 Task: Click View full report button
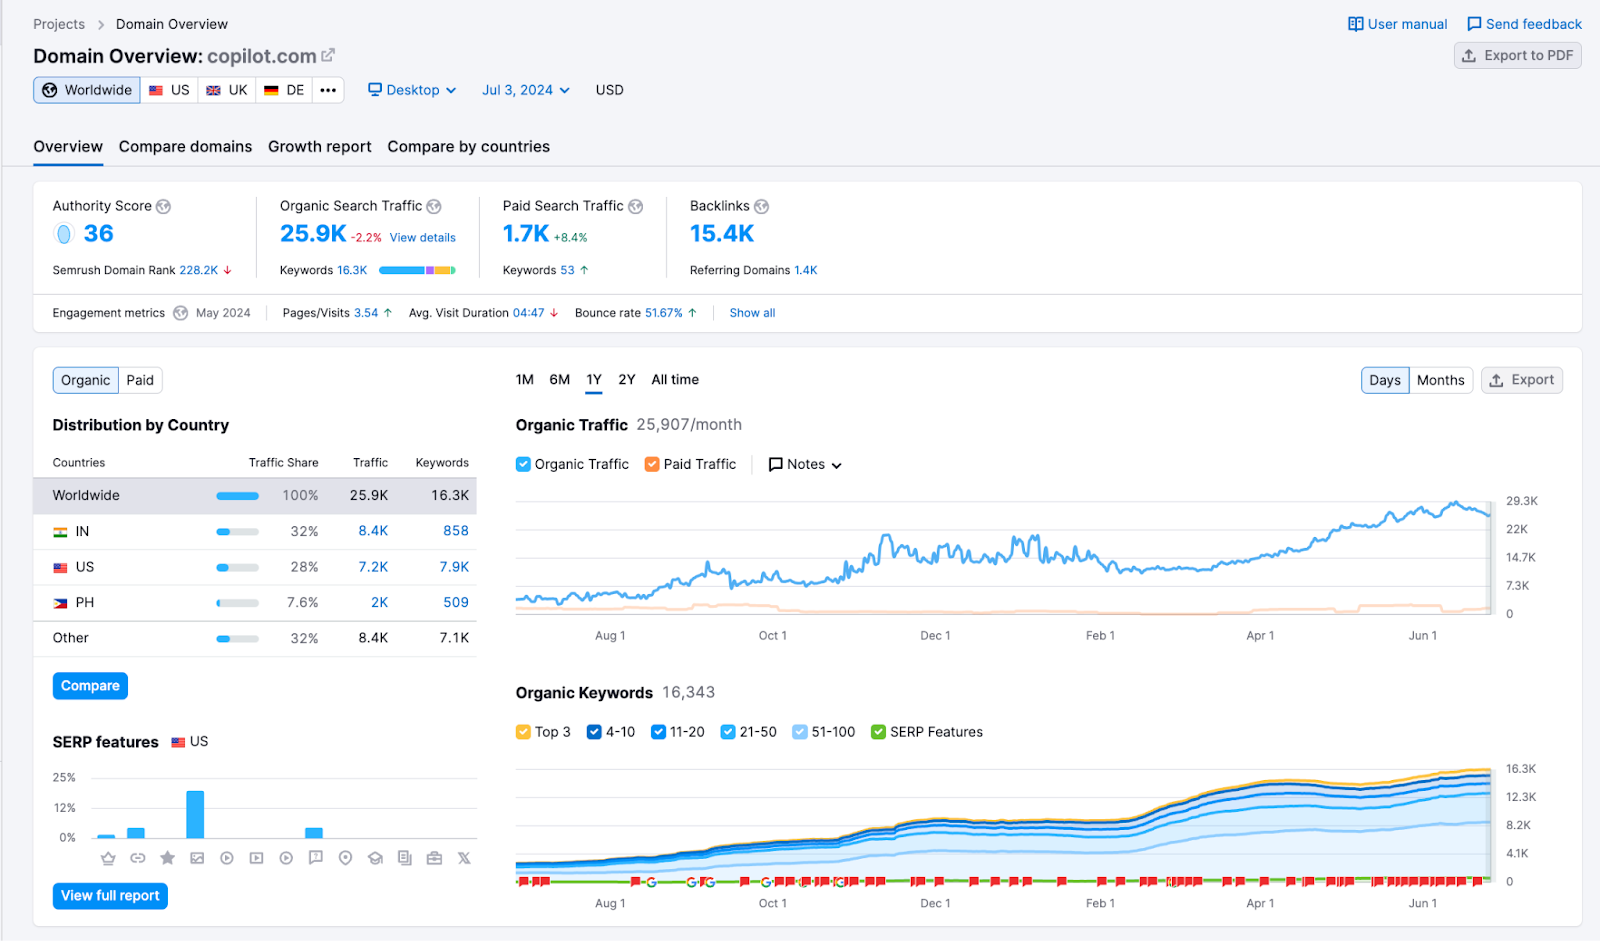click(110, 896)
